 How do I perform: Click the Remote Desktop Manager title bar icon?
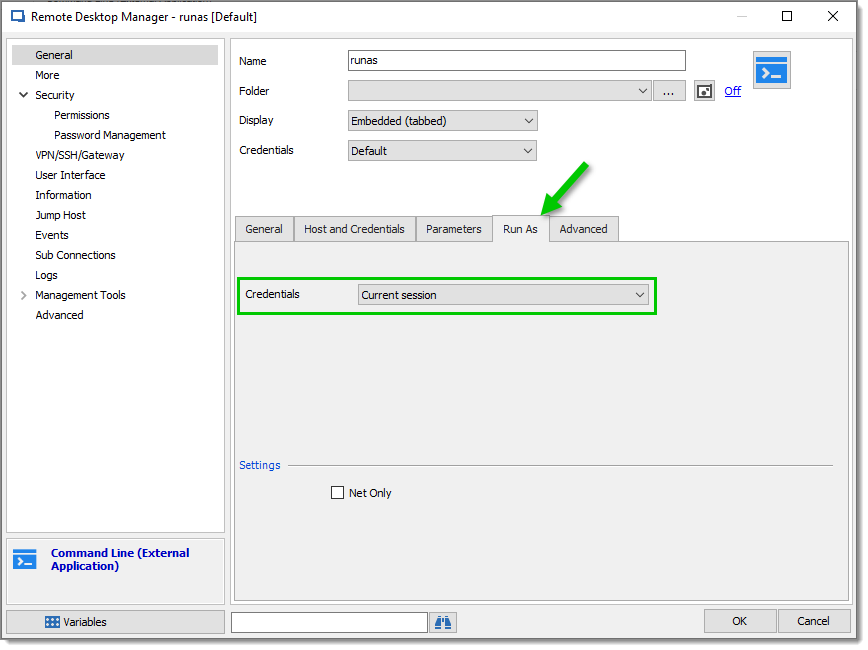point(18,17)
